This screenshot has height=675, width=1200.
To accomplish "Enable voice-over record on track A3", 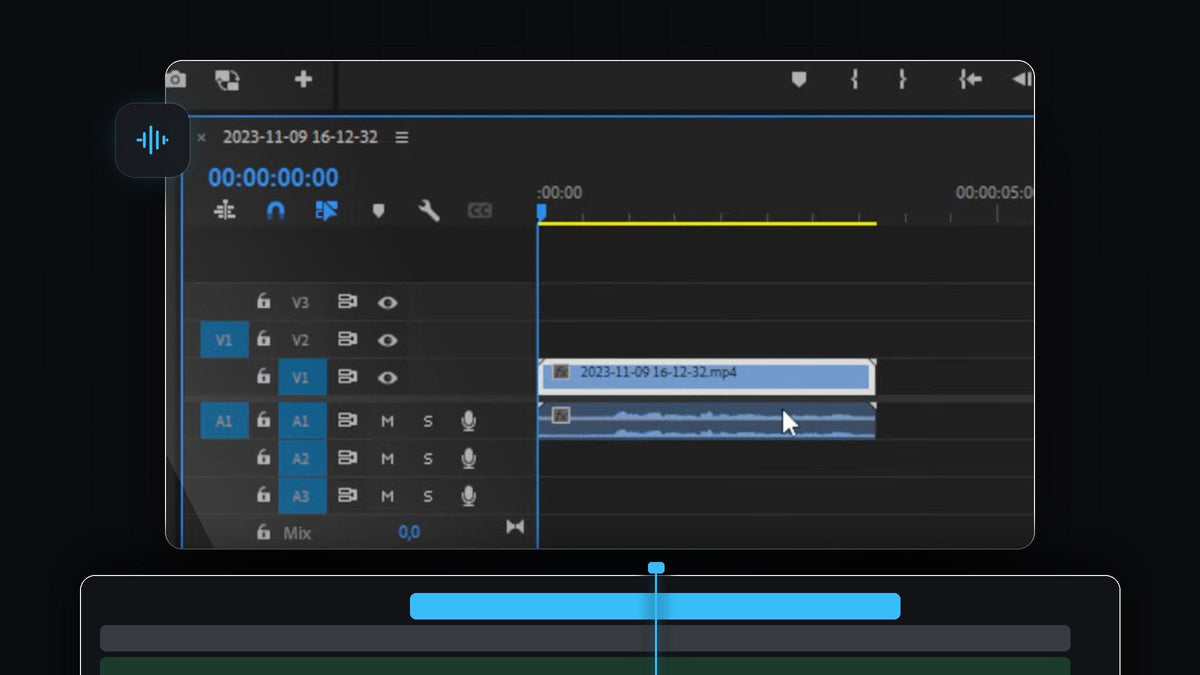I will 468,495.
